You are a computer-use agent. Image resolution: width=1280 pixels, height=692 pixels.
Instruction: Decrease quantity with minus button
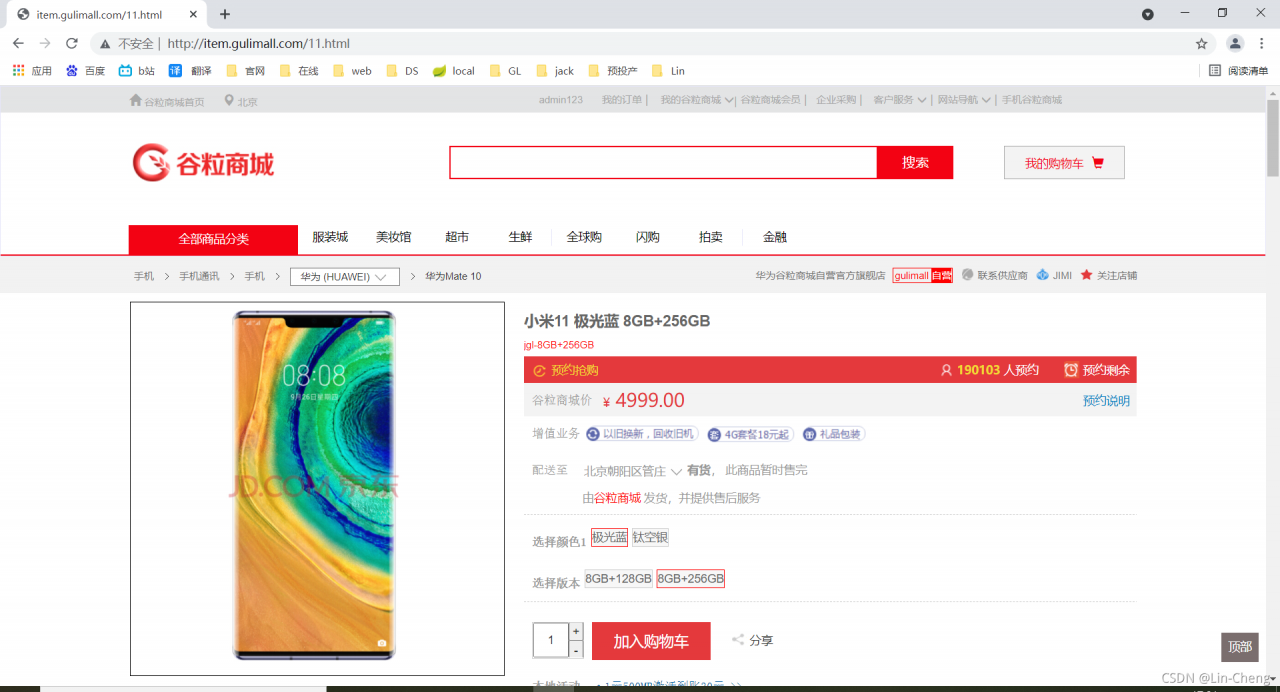pos(576,649)
